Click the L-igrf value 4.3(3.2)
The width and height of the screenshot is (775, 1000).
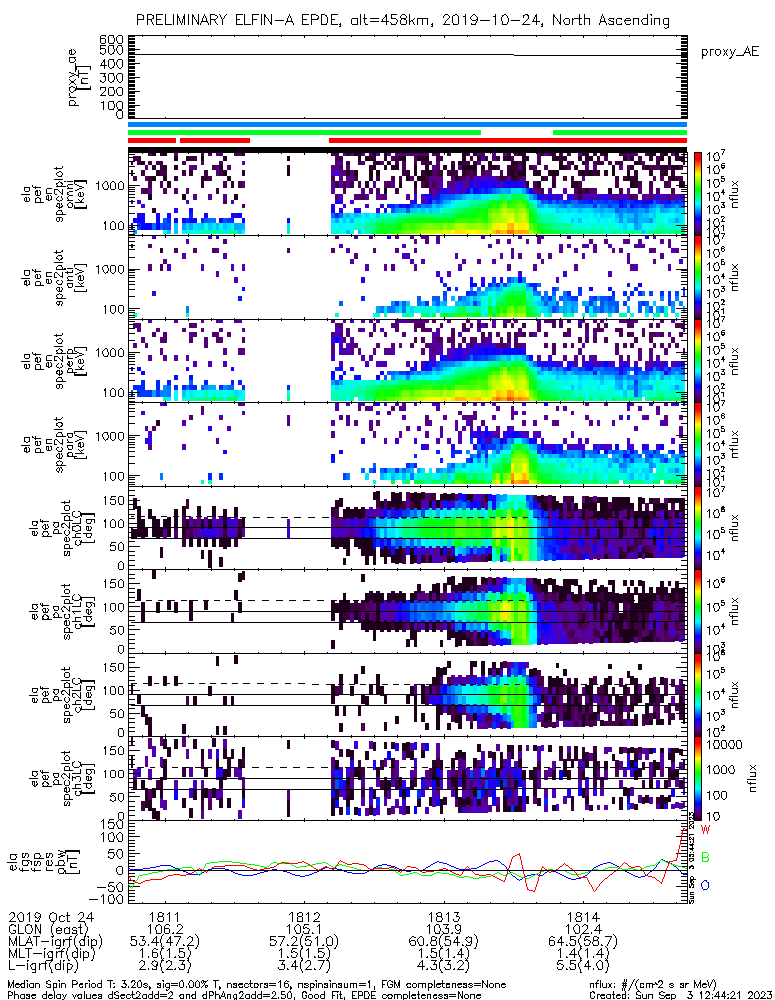pos(443,966)
